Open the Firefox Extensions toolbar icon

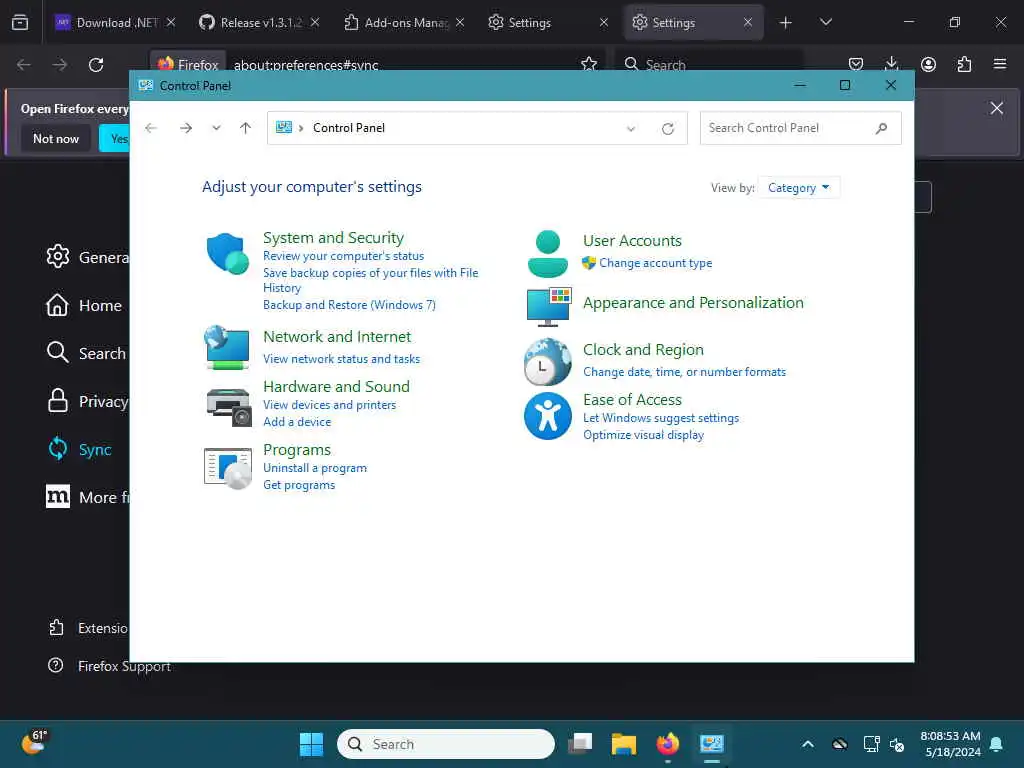point(964,64)
